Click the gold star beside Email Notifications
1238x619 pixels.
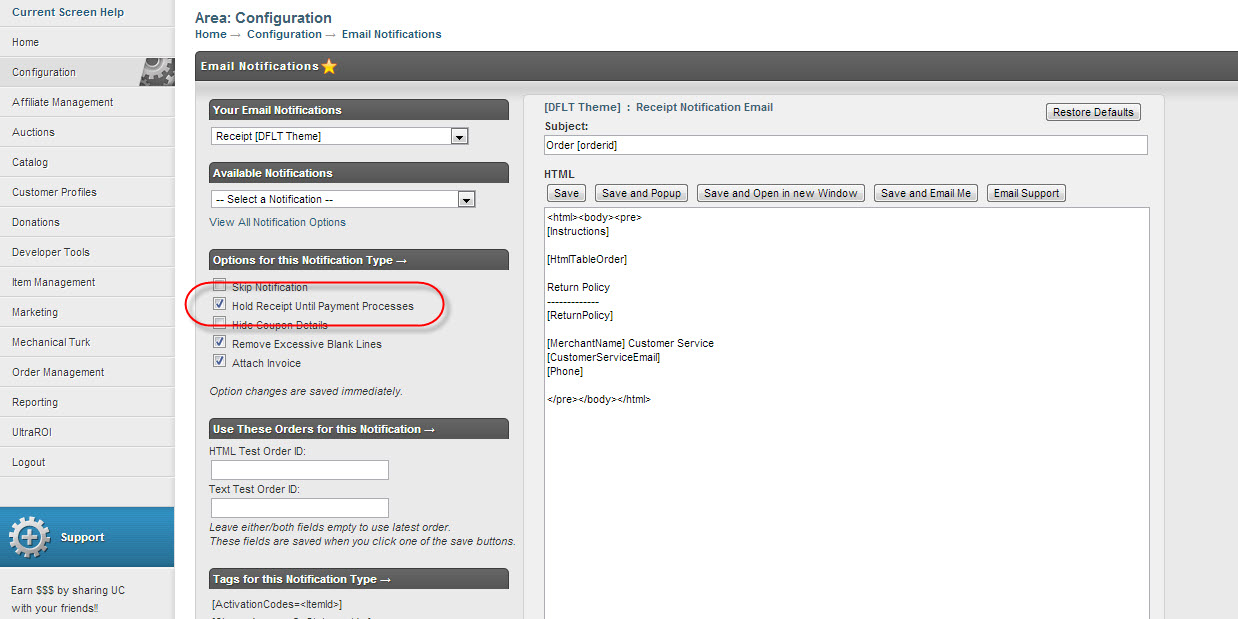(x=329, y=67)
